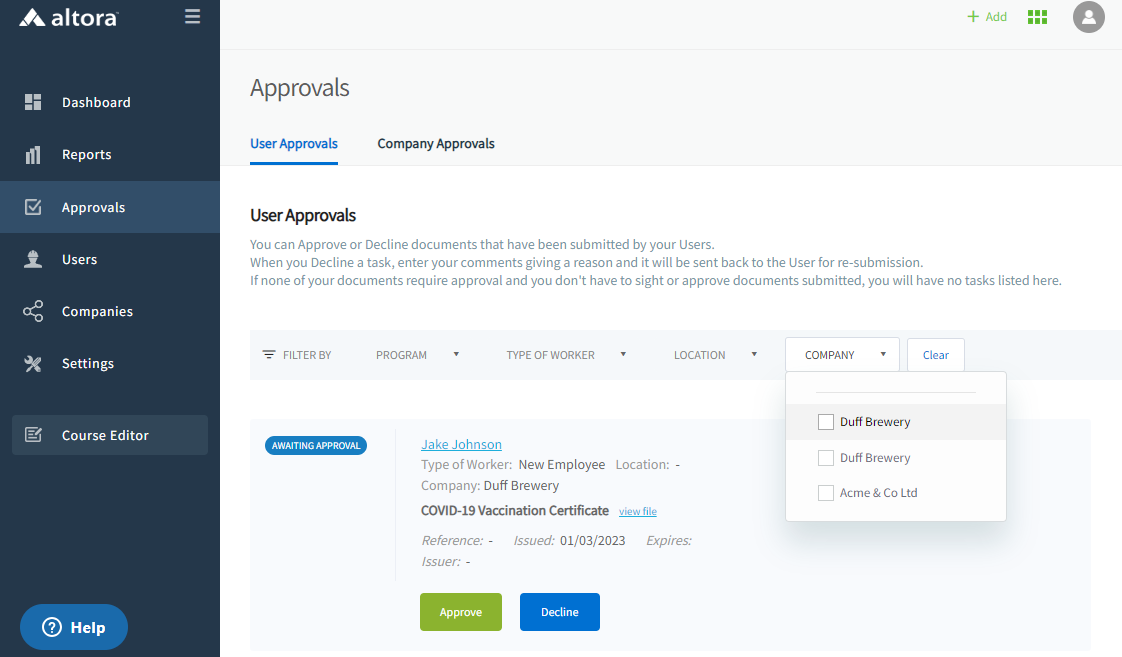Screen dimensions: 1122x657
Task: Open the Type of Worker filter dropdown
Action: [566, 355]
